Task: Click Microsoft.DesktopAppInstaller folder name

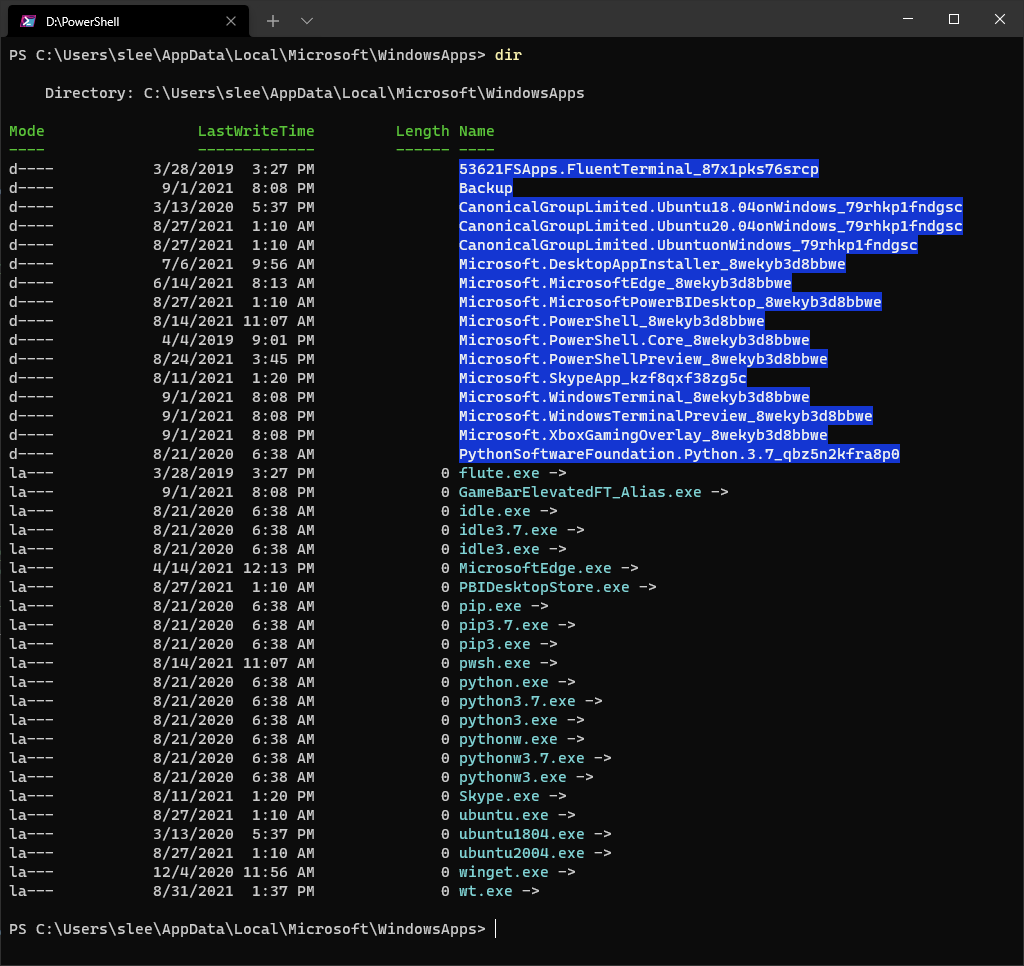Action: pos(652,264)
